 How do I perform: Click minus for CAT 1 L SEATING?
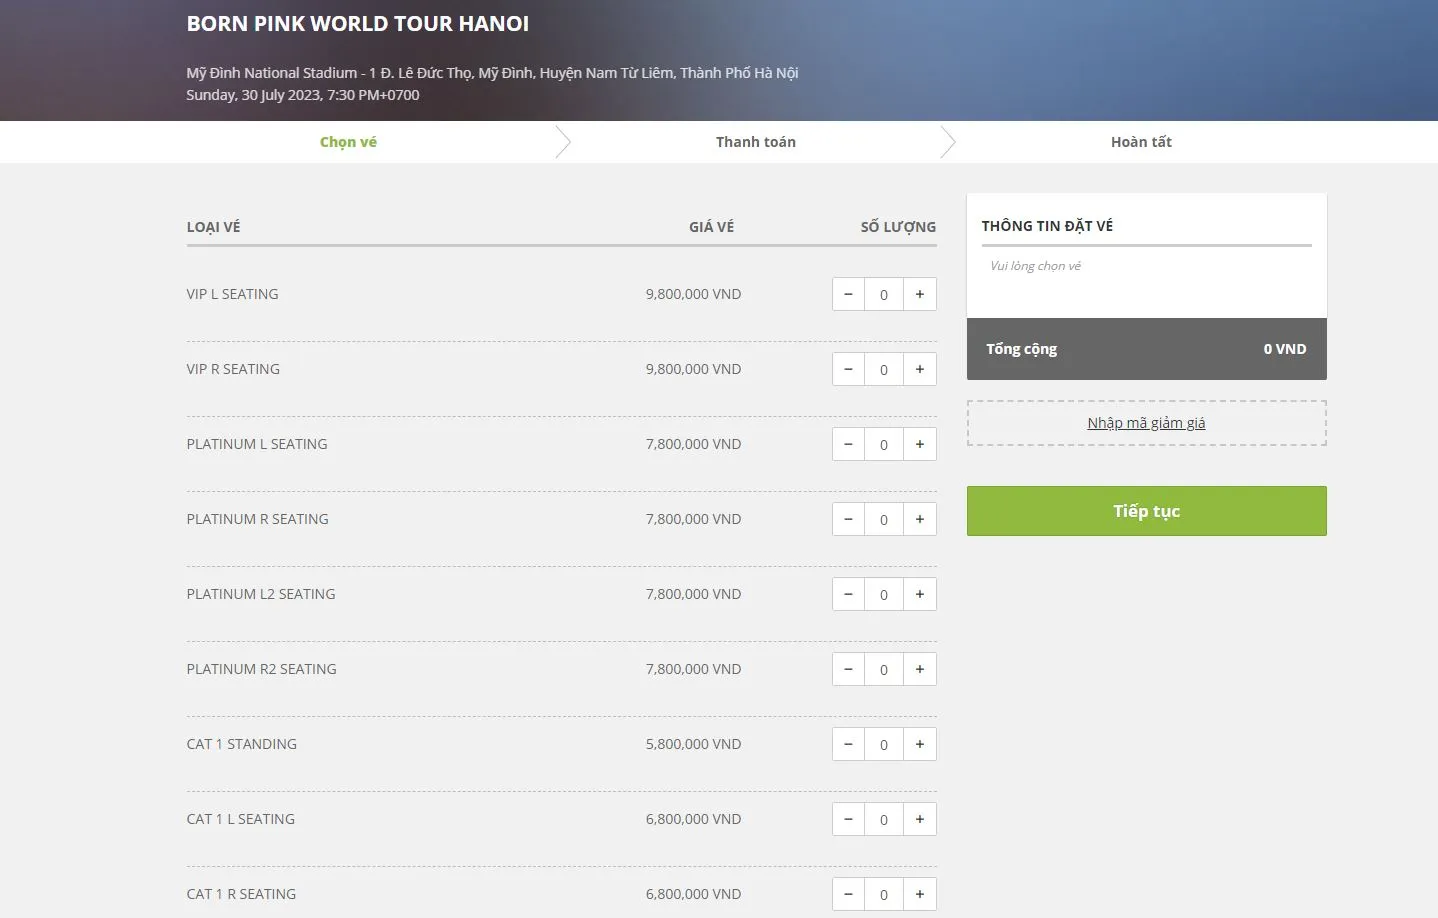click(x=848, y=819)
